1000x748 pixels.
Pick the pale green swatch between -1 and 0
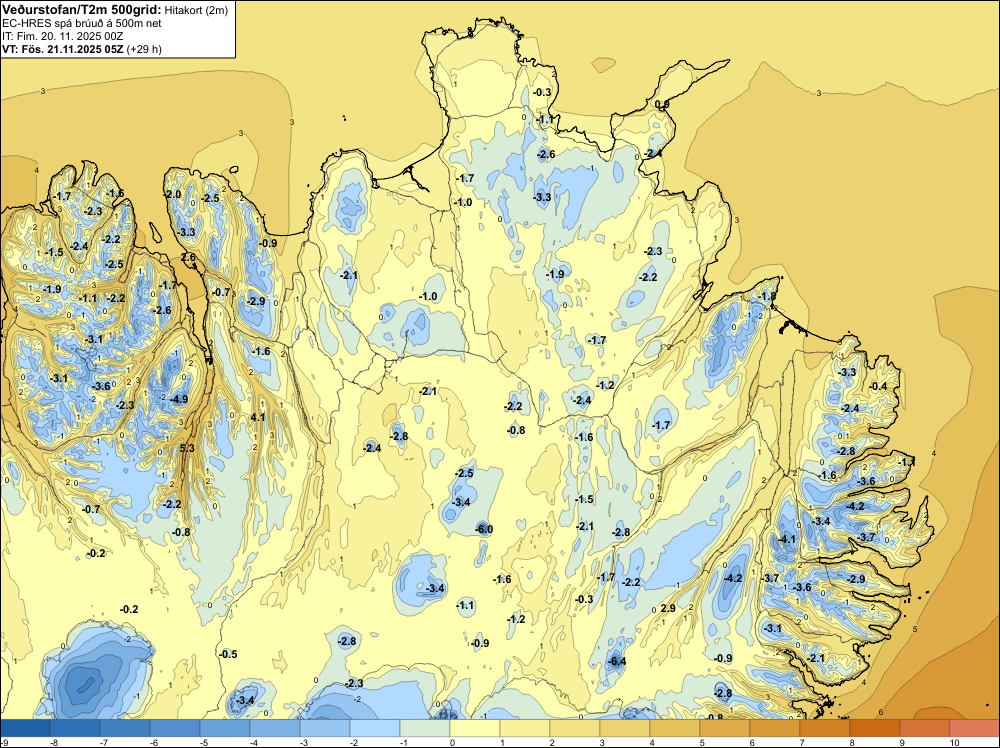(x=425, y=728)
